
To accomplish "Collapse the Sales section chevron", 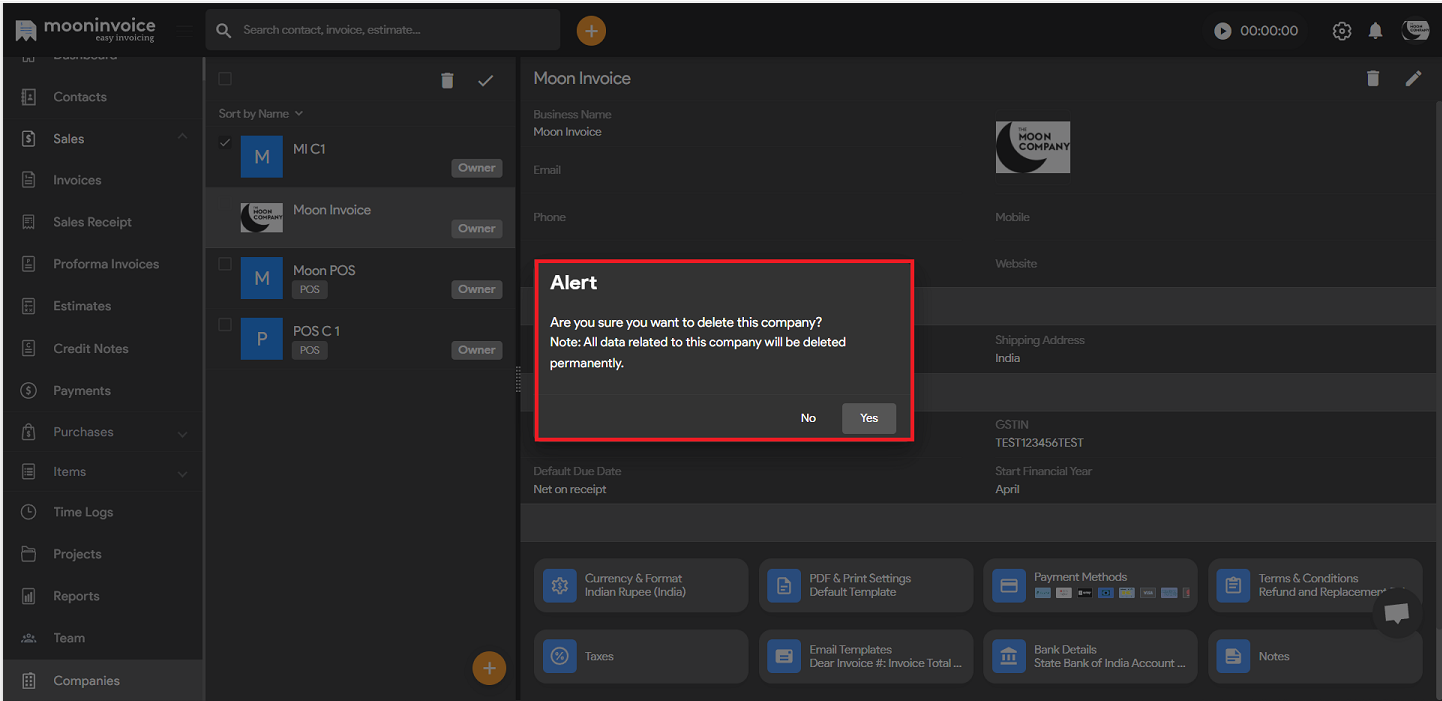I will pos(182,137).
